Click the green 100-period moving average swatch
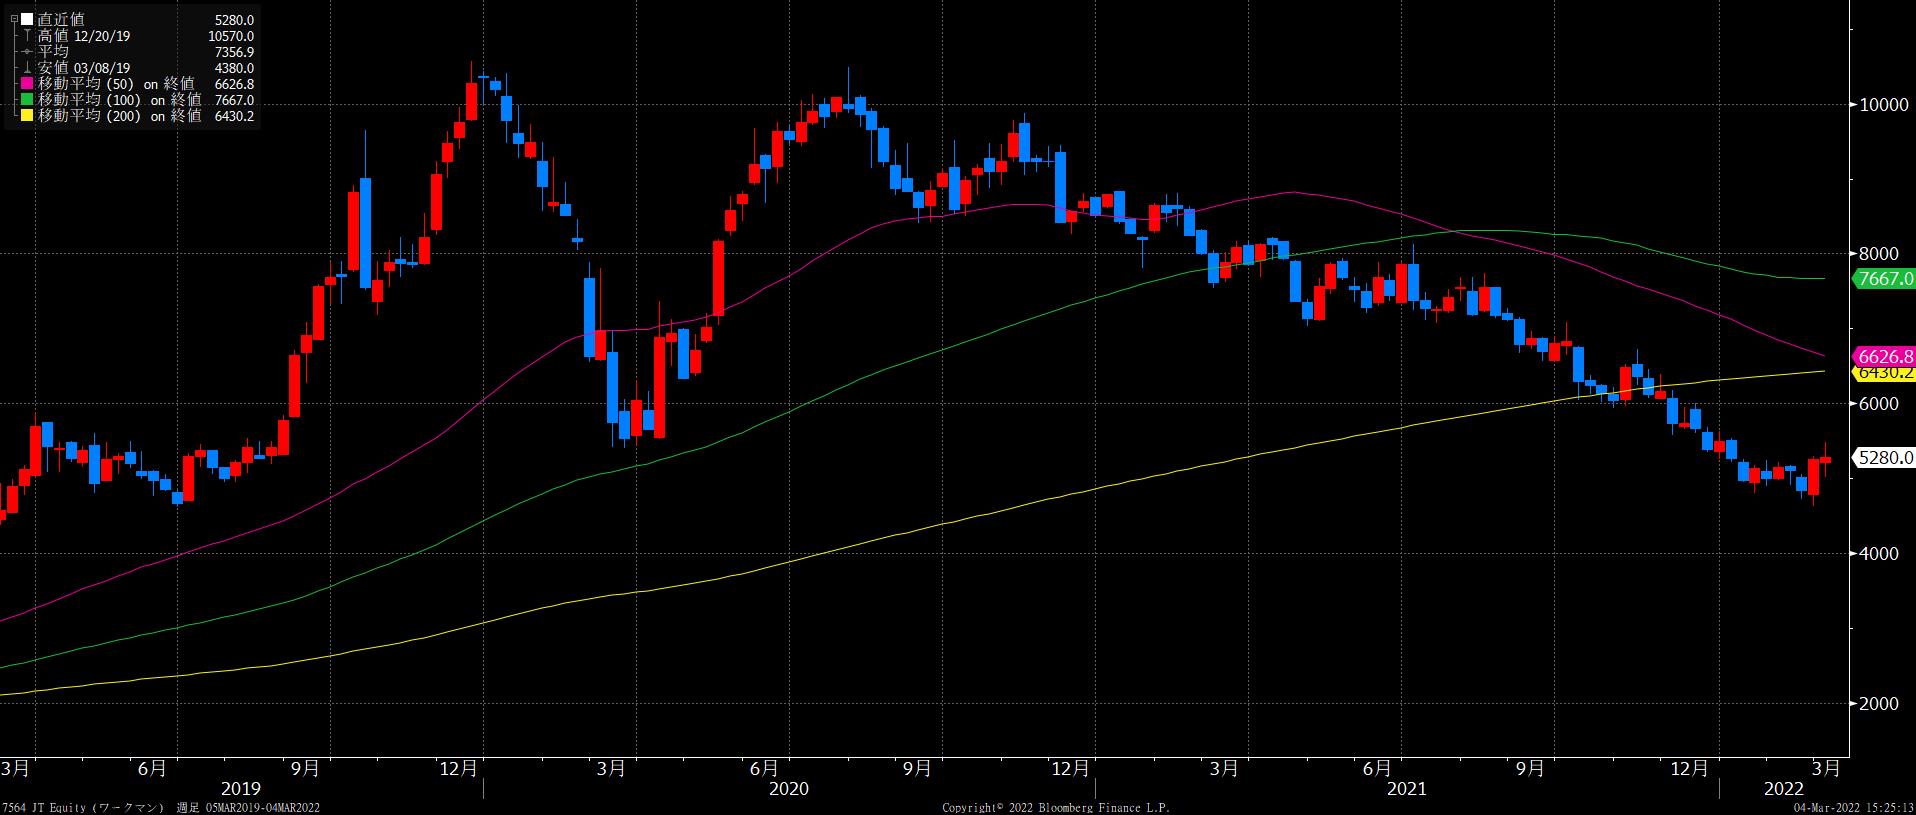1916x815 pixels. click(27, 100)
